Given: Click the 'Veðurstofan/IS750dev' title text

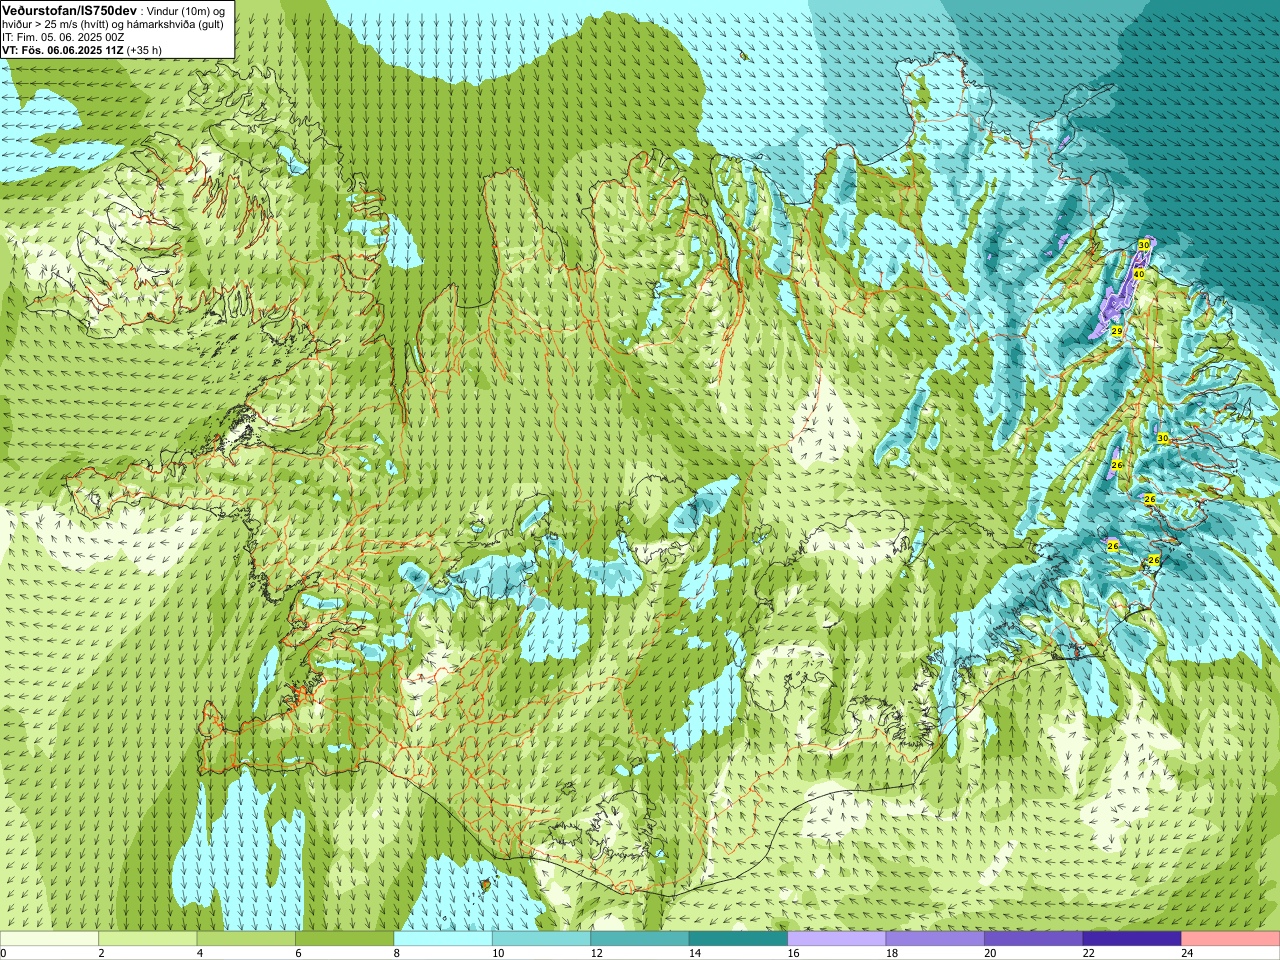Looking at the screenshot, I should (70, 10).
